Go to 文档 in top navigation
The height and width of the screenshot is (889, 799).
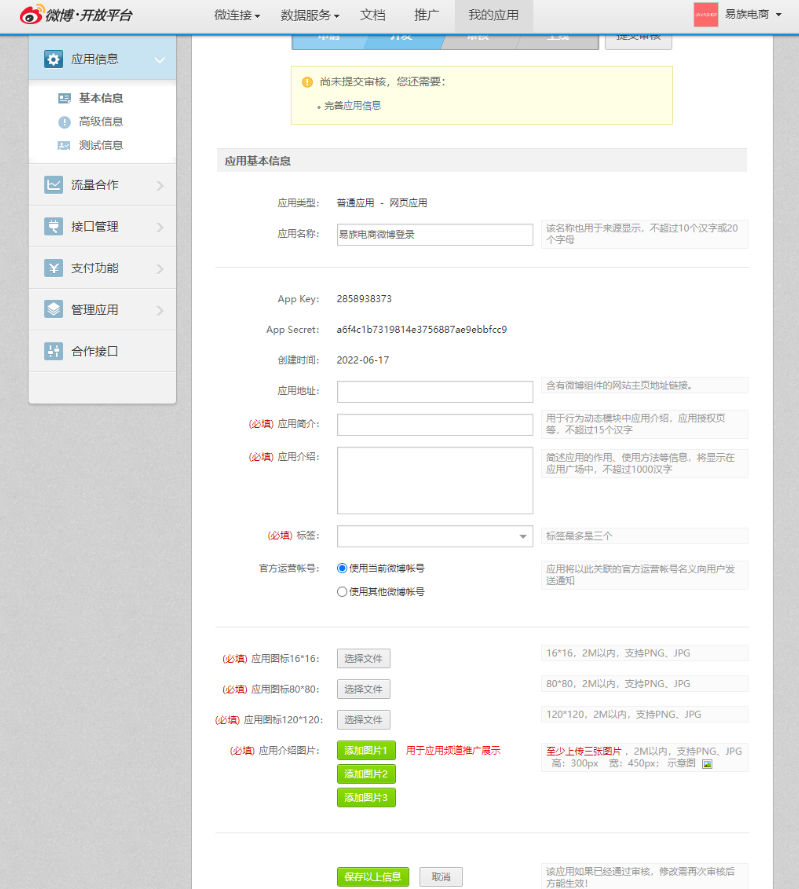(372, 16)
